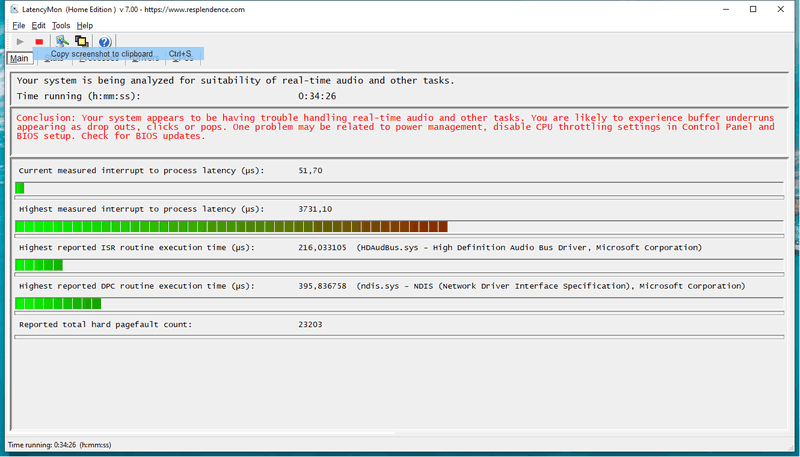This screenshot has width=800, height=457.
Task: Click 'Your system is being analyzed' text
Action: [x=235, y=81]
